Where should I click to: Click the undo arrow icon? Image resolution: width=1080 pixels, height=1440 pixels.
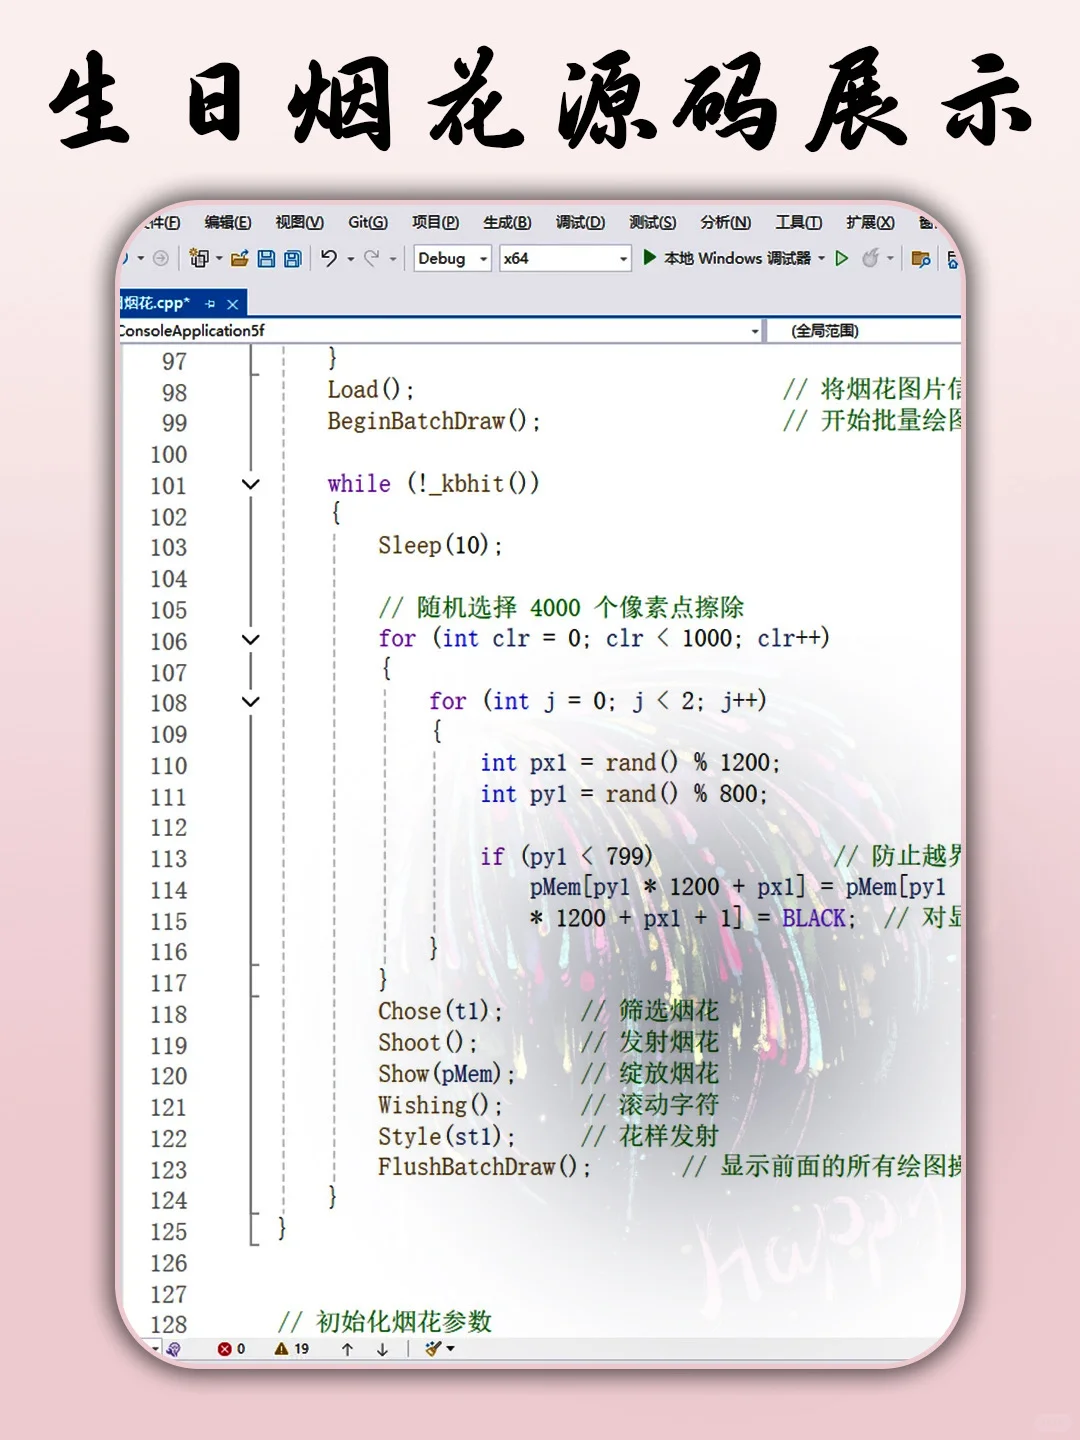click(x=328, y=258)
